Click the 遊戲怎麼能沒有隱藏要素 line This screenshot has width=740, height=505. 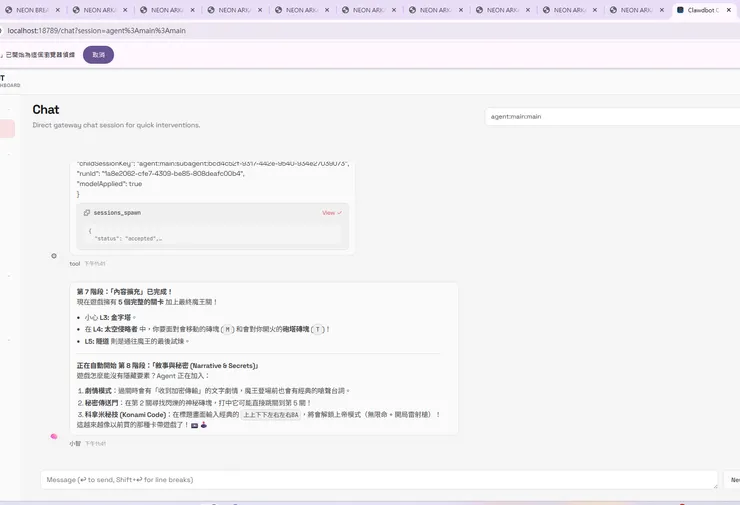pos(143,376)
